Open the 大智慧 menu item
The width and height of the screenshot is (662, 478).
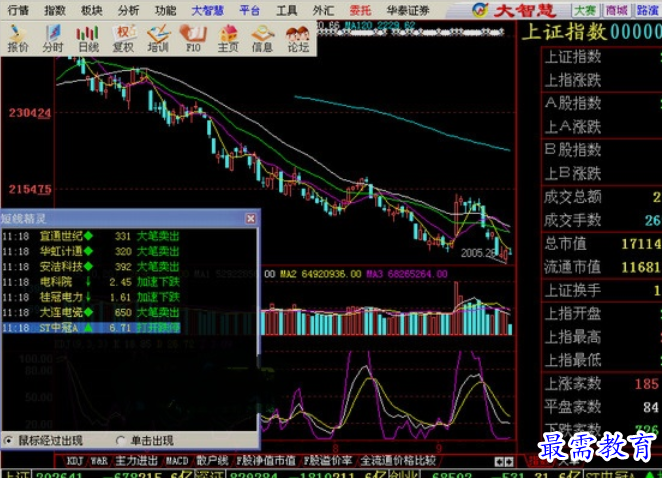[207, 10]
